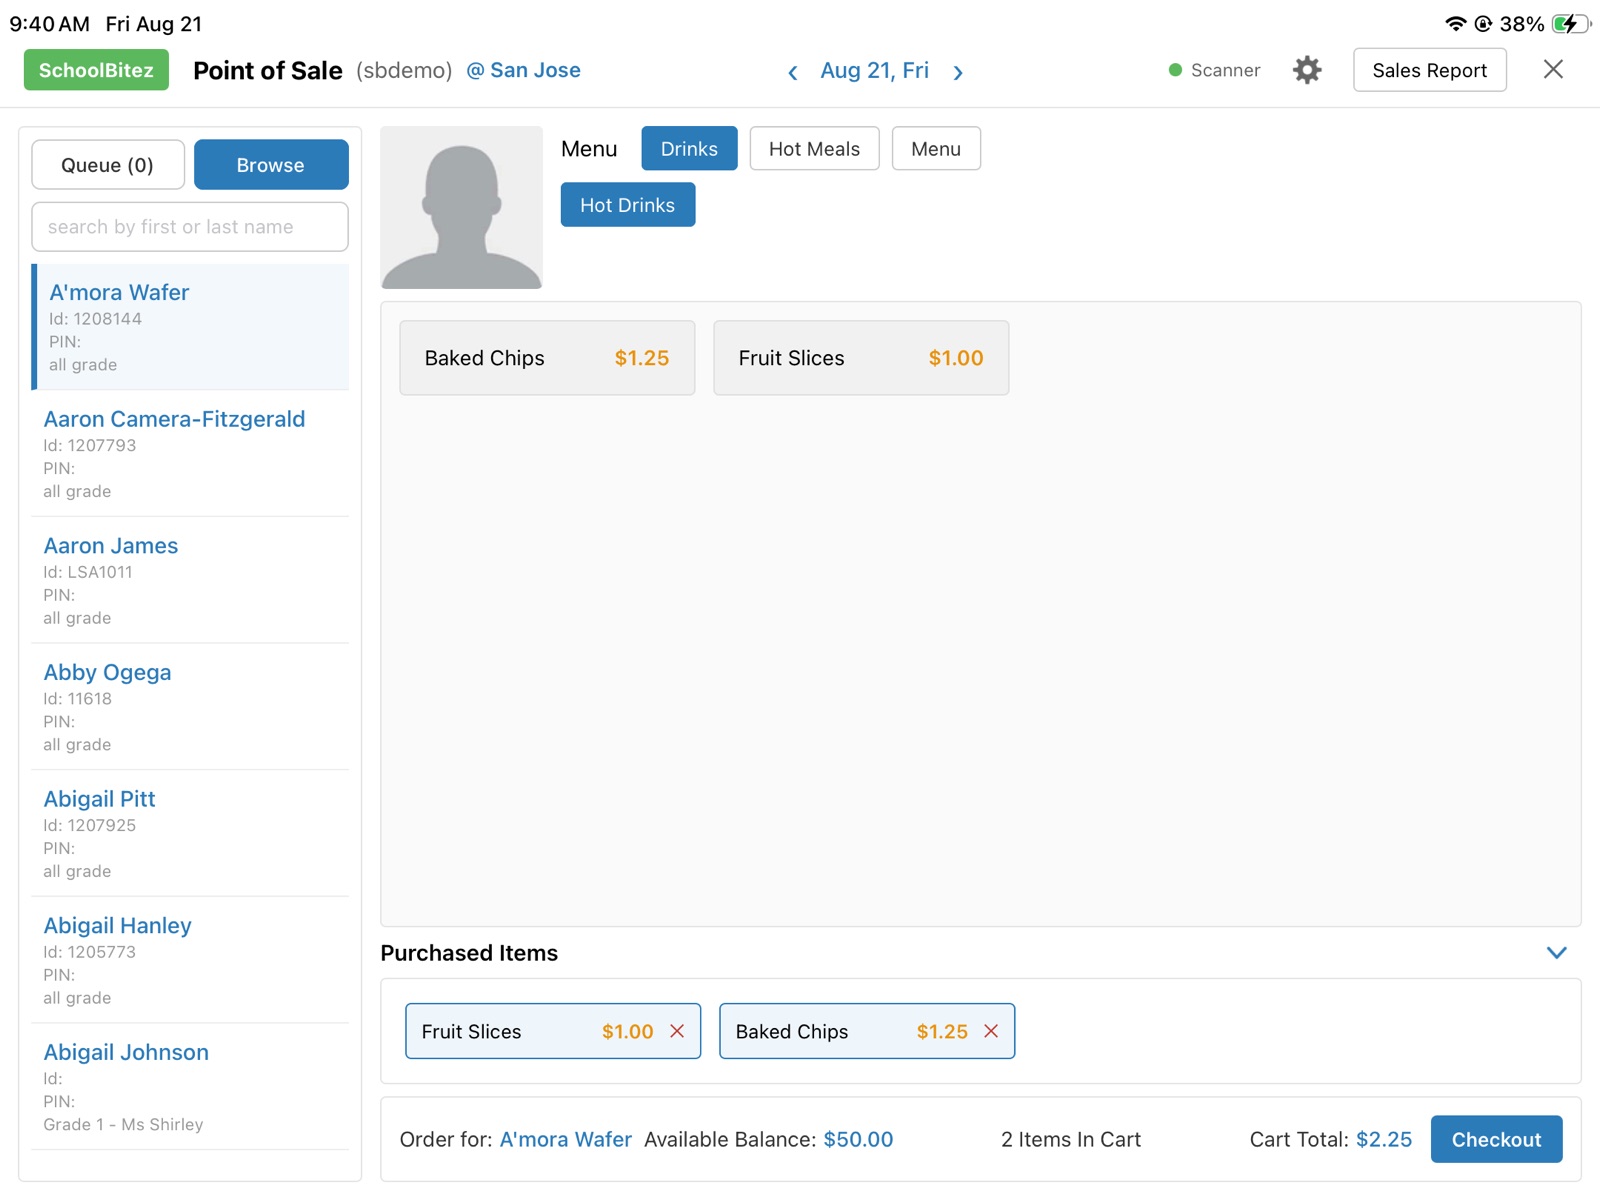This screenshot has height=1200, width=1600.
Task: Remove Baked Chips from purchased items
Action: pyautogui.click(x=991, y=1031)
